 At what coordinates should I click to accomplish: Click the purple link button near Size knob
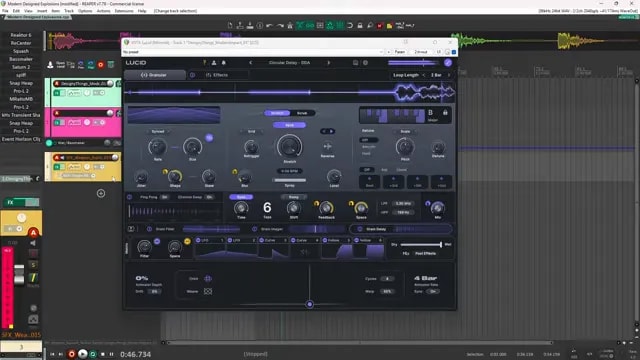tap(209, 138)
